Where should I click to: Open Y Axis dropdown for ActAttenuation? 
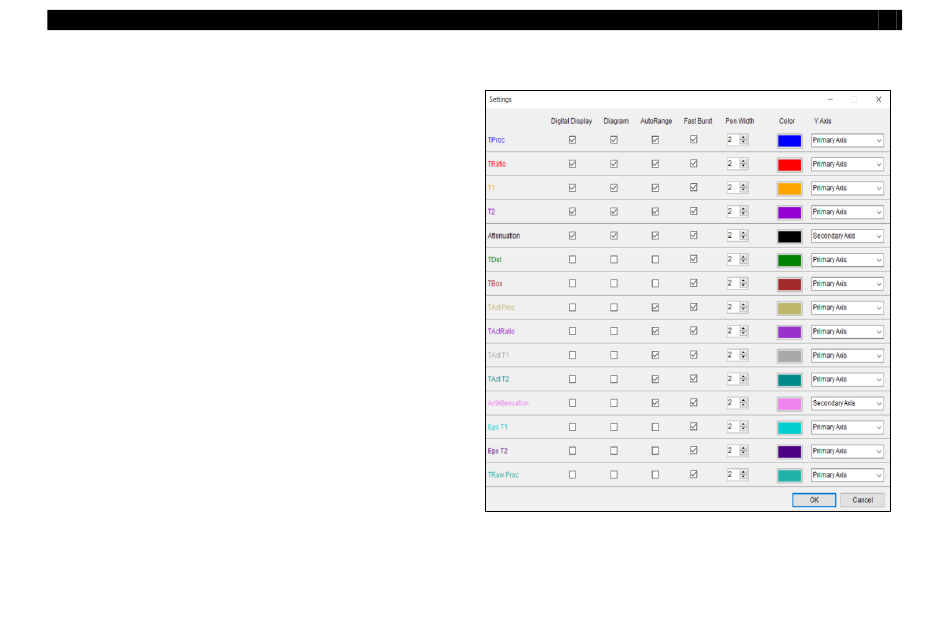pyautogui.click(x=847, y=403)
